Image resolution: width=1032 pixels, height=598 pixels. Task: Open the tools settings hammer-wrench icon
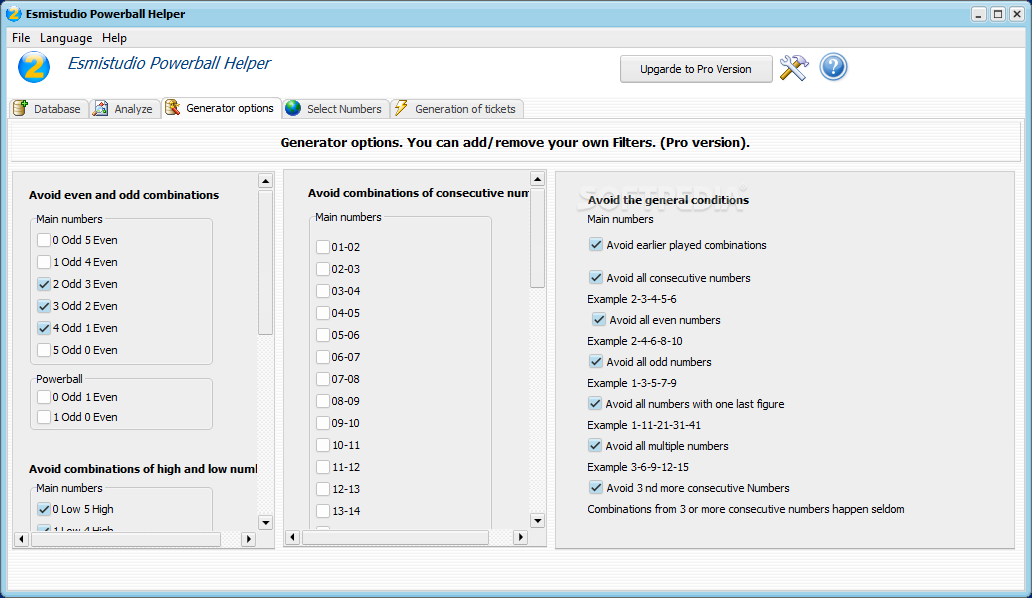click(794, 68)
